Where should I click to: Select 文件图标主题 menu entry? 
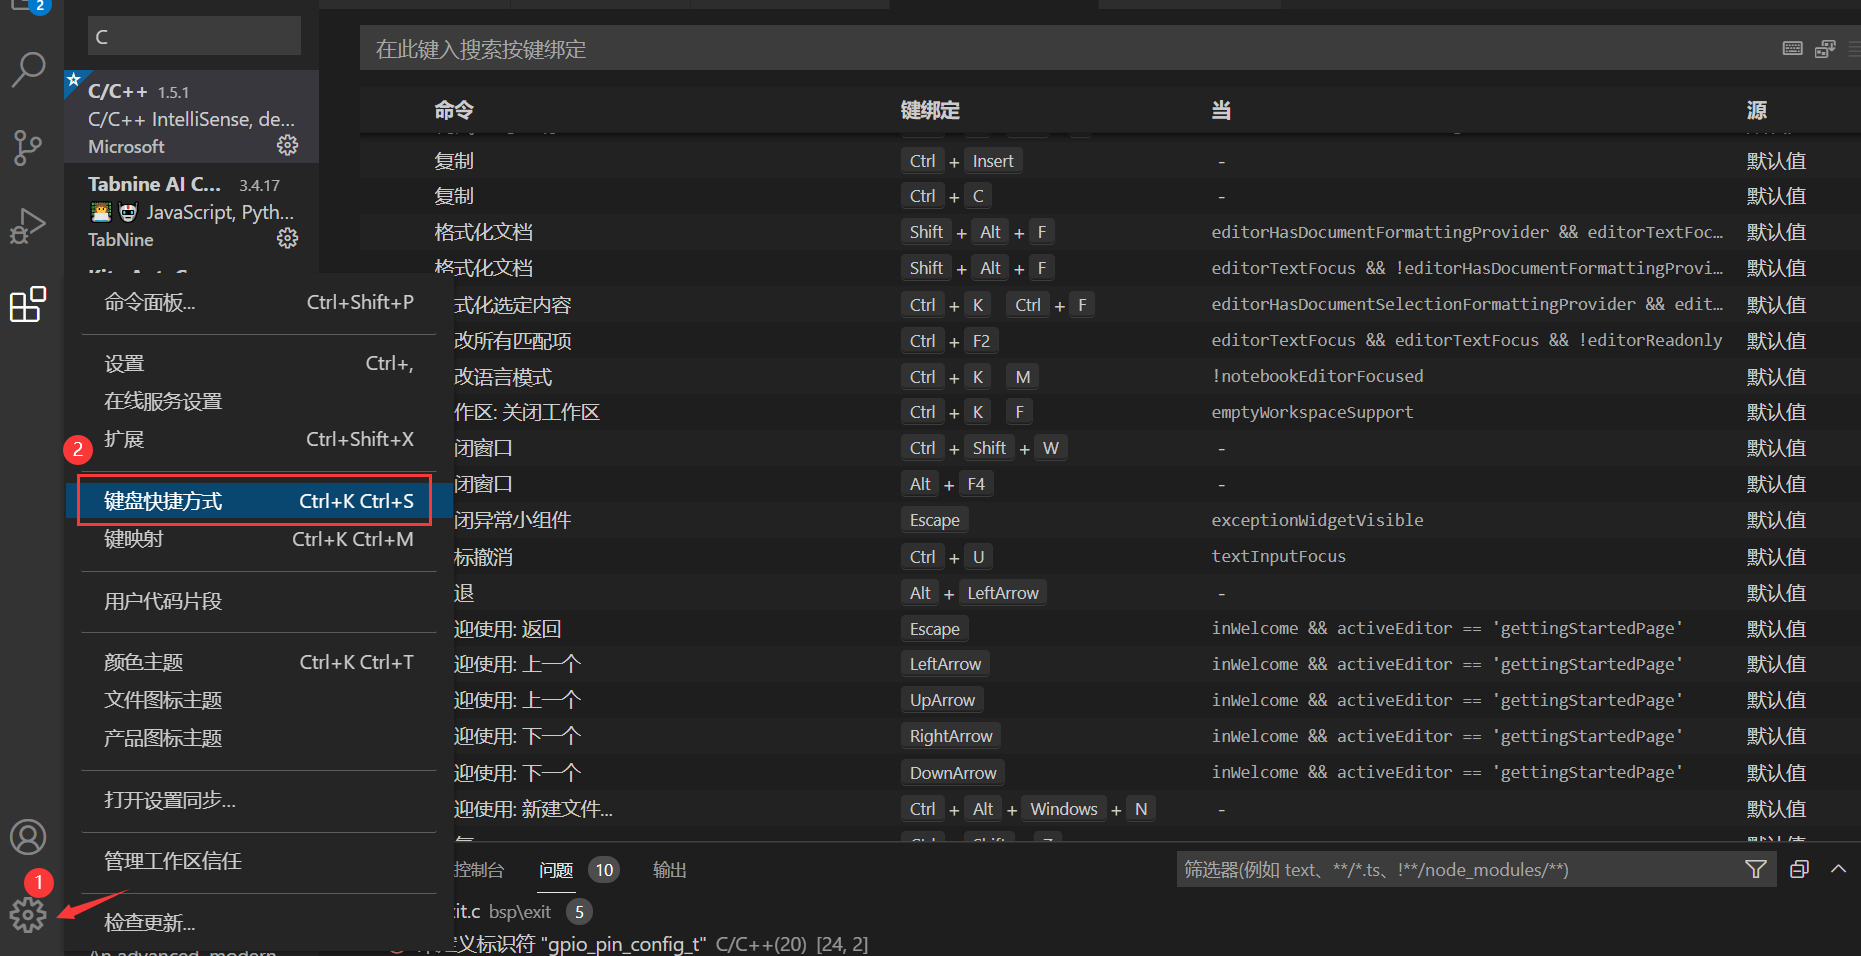coord(259,700)
